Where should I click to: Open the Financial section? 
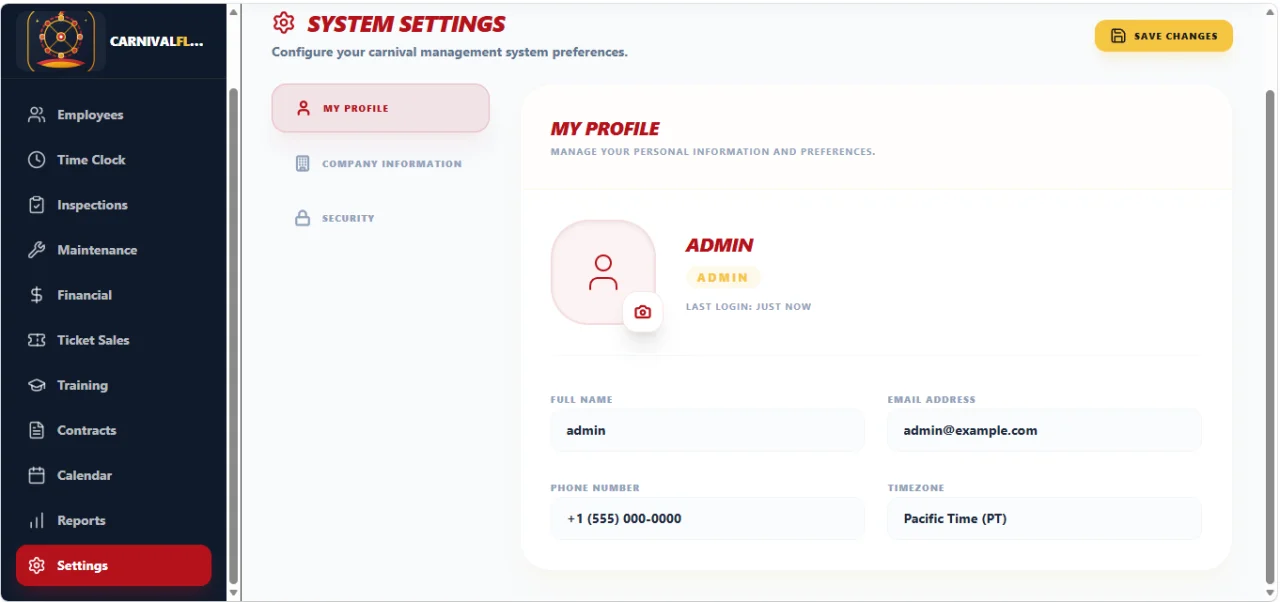(114, 295)
